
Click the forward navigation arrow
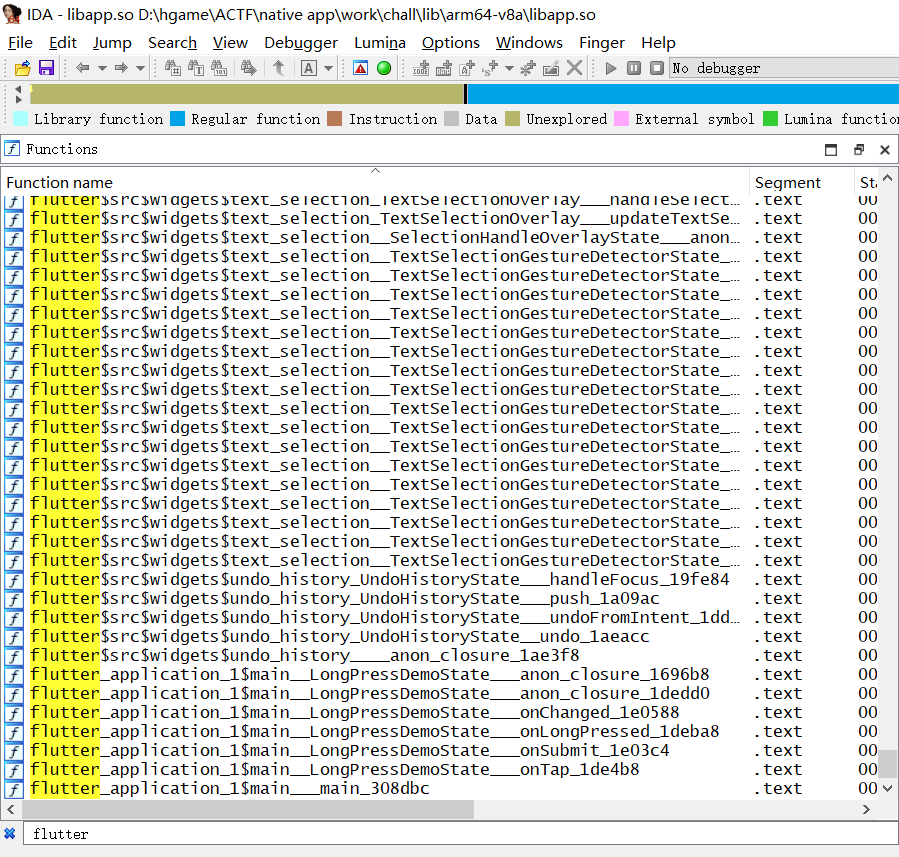[x=120, y=68]
